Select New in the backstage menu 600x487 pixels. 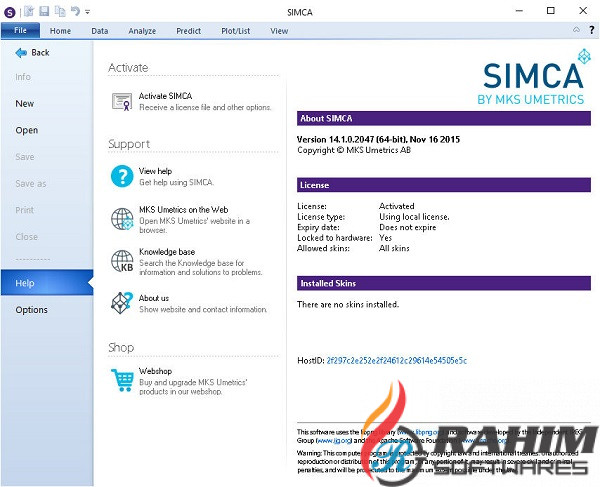click(24, 104)
